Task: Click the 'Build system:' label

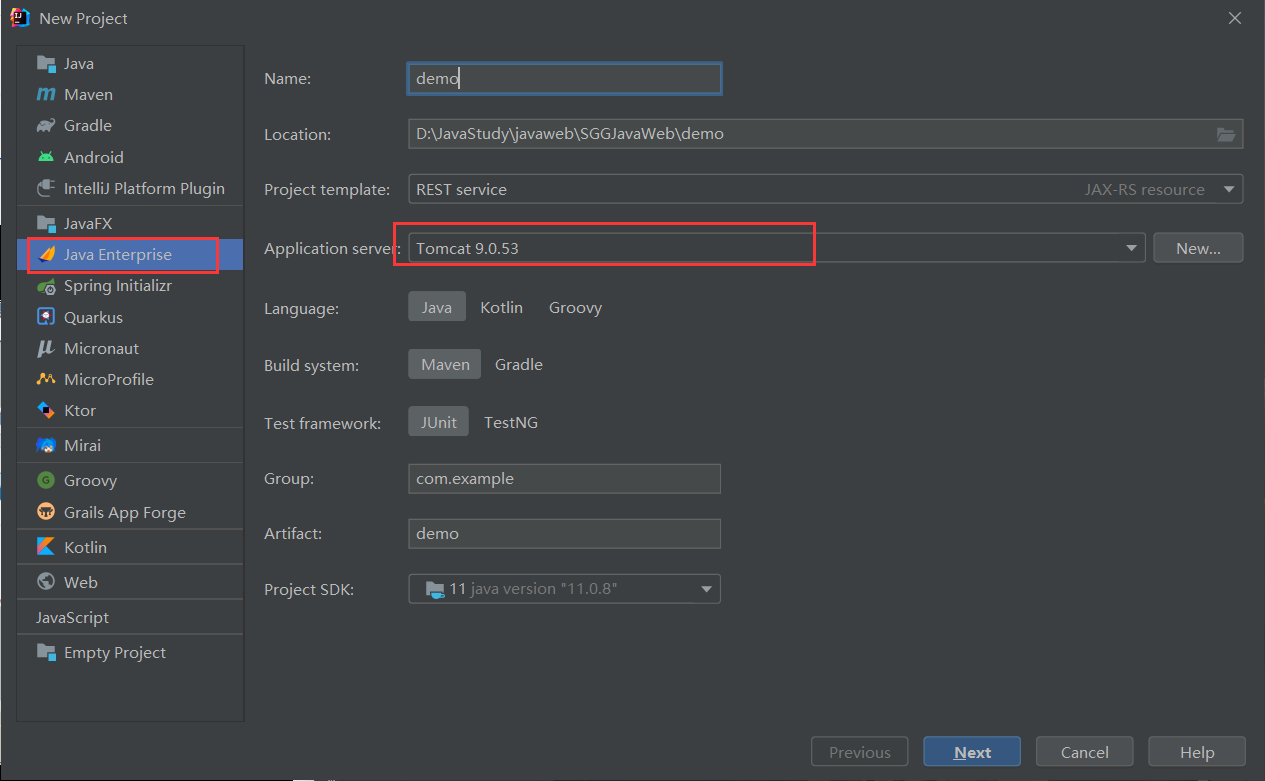Action: tap(311, 366)
